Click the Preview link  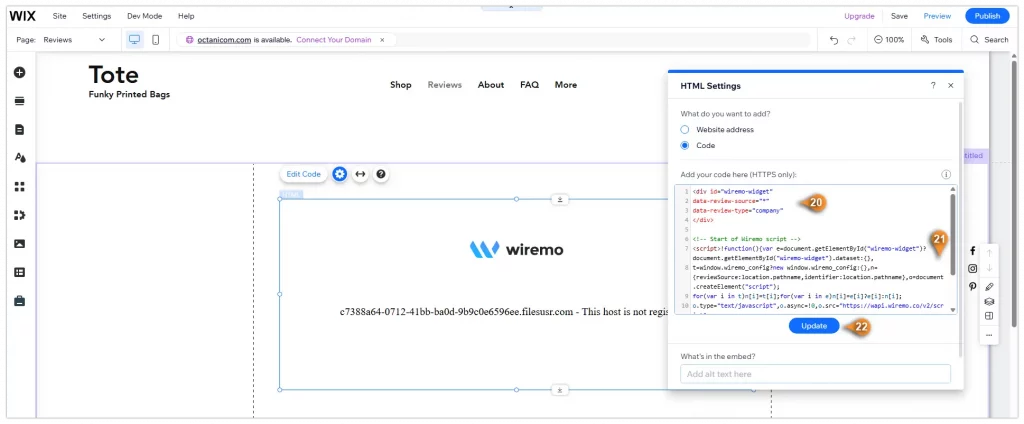[937, 16]
